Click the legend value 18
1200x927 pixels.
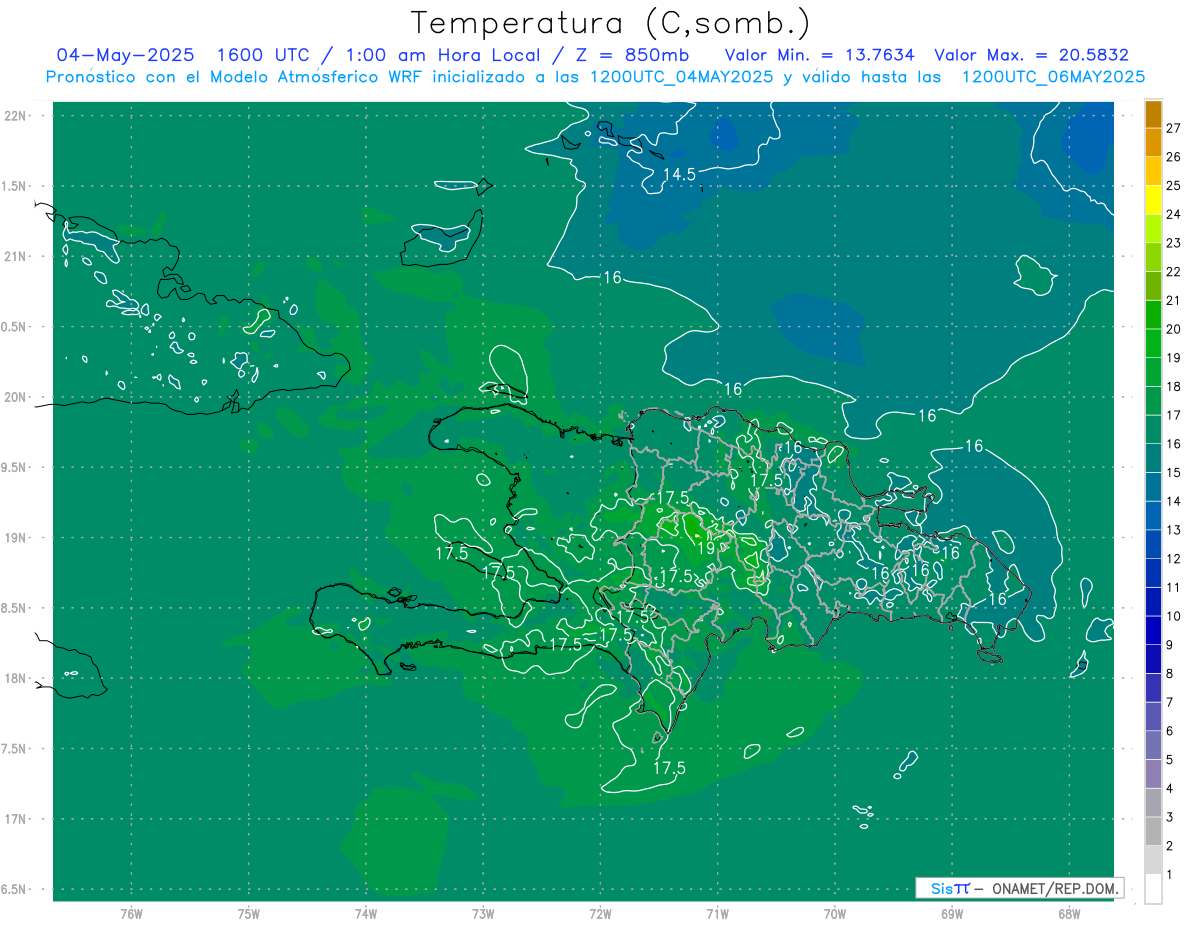[1175, 386]
